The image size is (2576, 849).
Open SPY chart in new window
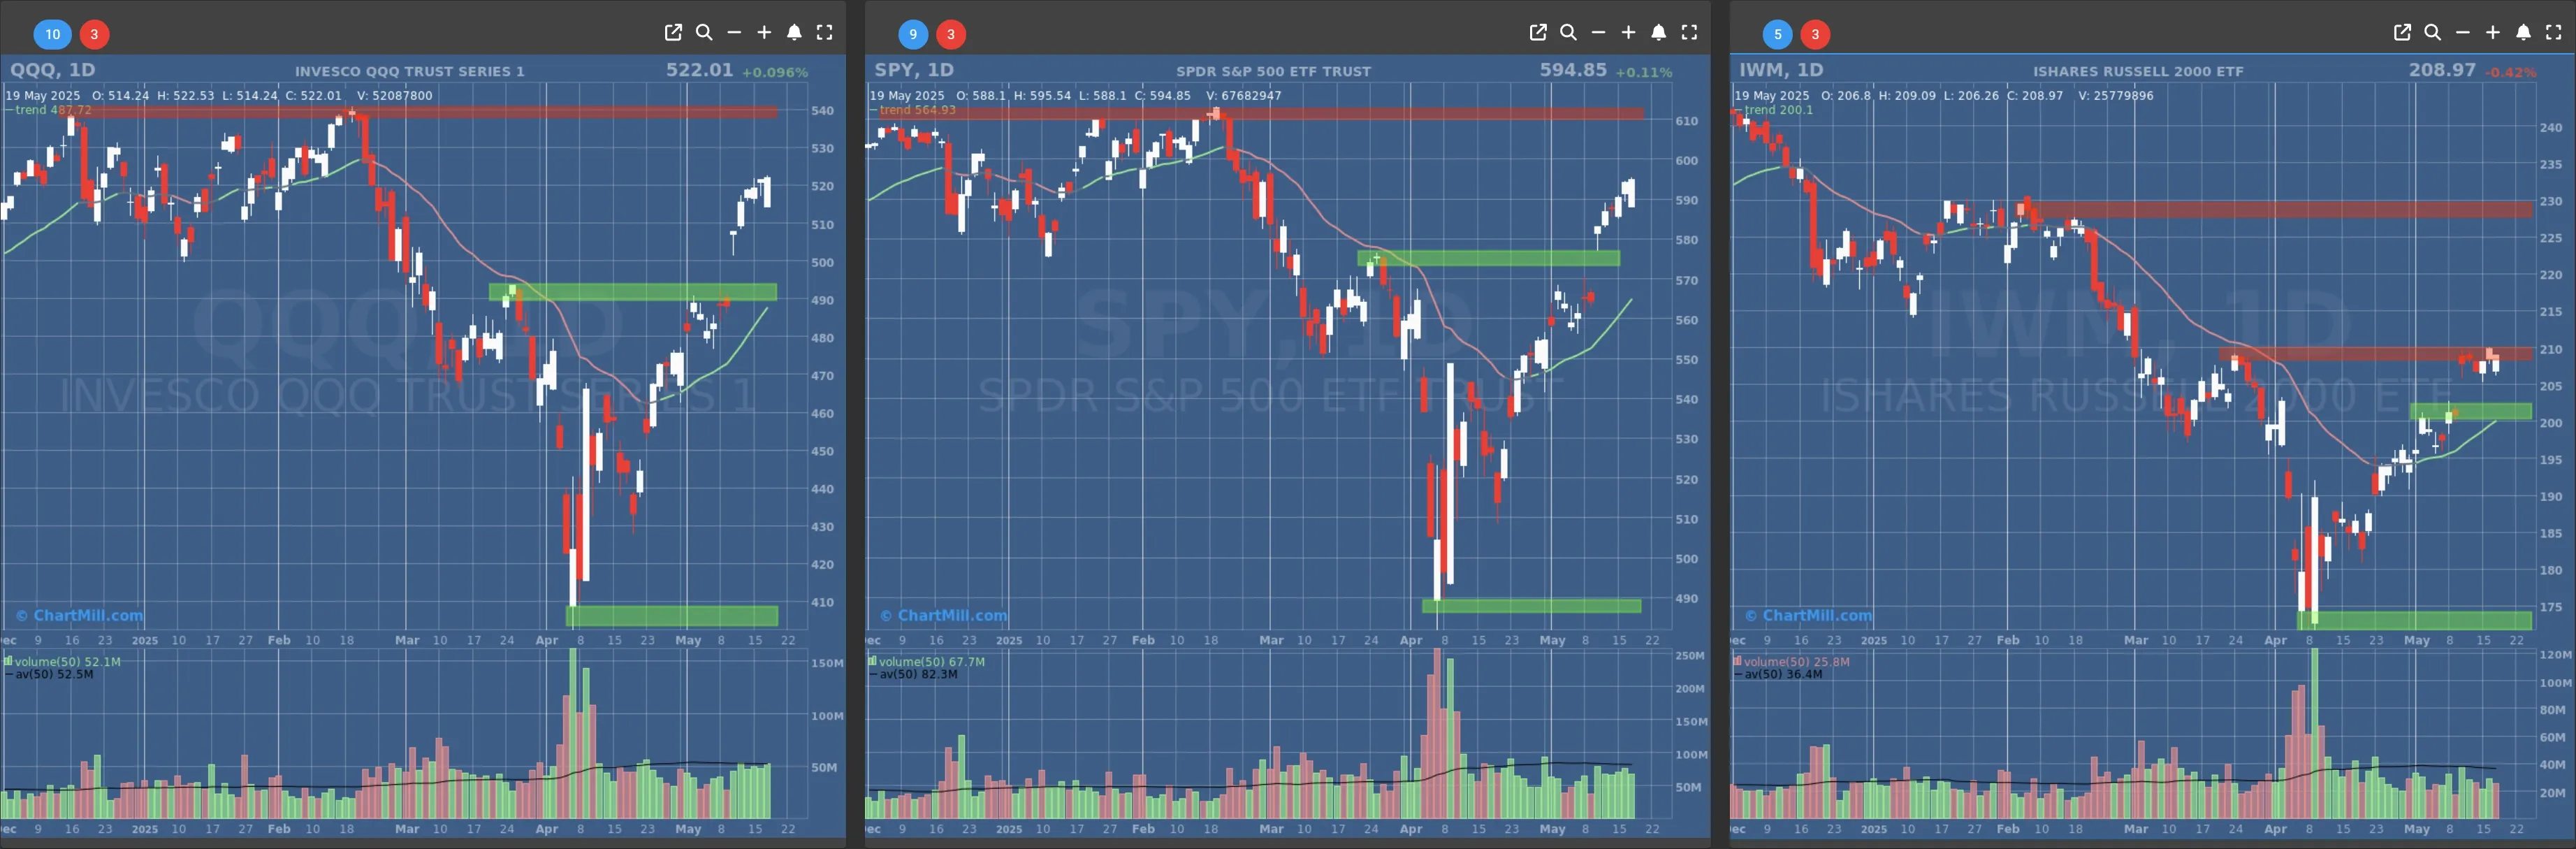click(x=1538, y=33)
